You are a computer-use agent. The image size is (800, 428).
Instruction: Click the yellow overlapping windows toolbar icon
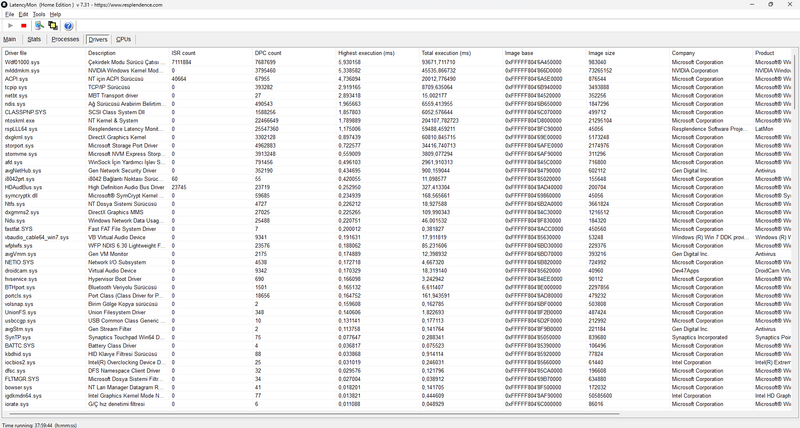(x=53, y=26)
